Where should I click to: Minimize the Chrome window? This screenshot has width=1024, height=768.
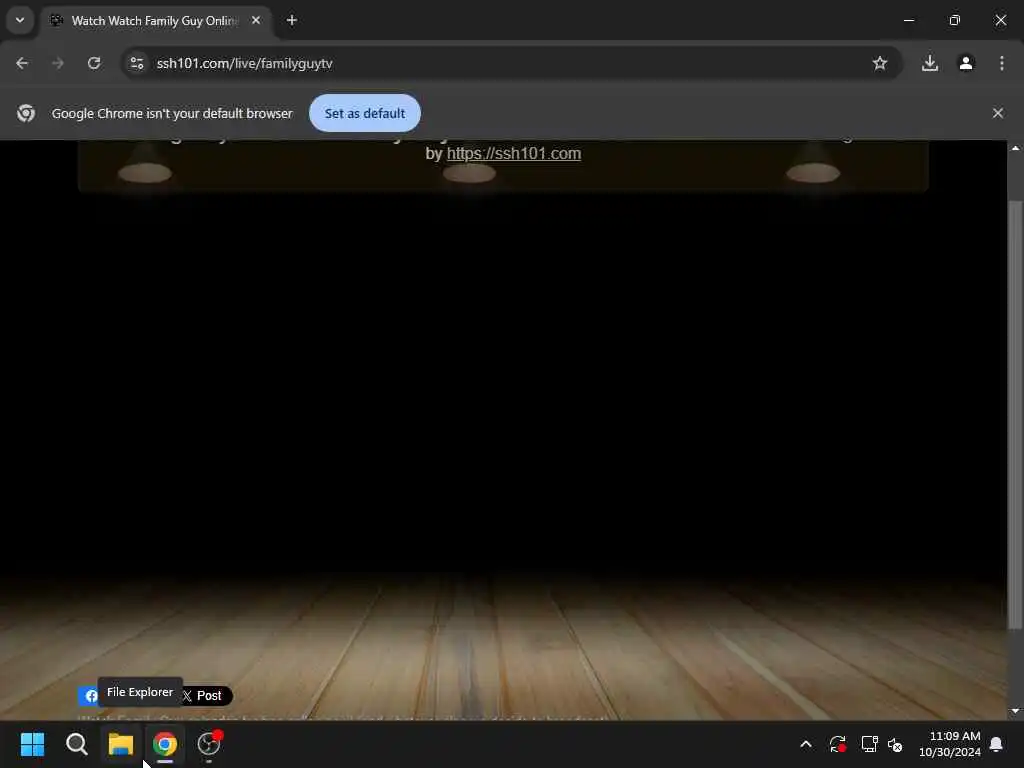908,20
